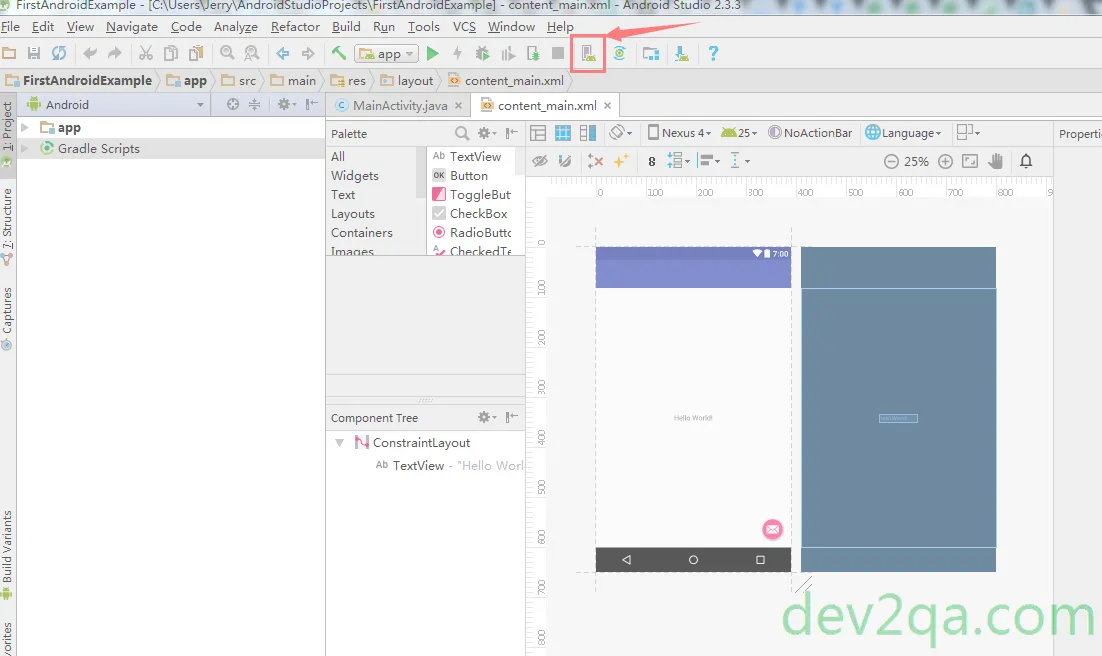Open the Language locale dropdown
Image resolution: width=1102 pixels, height=656 pixels.
click(x=903, y=133)
